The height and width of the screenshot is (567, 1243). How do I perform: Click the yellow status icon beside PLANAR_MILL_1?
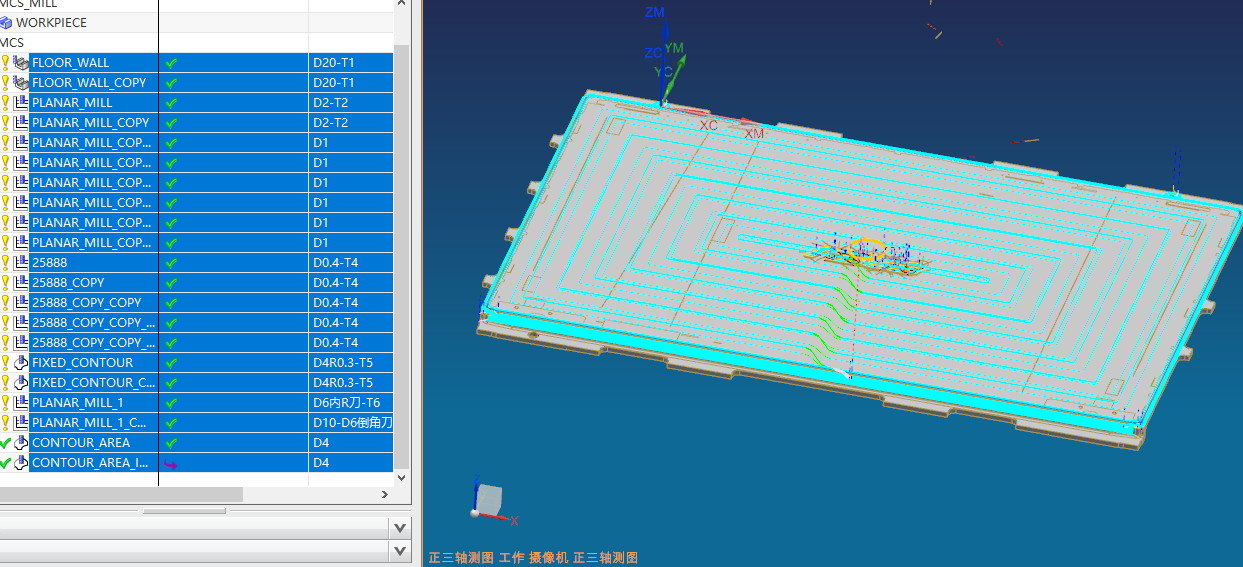point(5,402)
